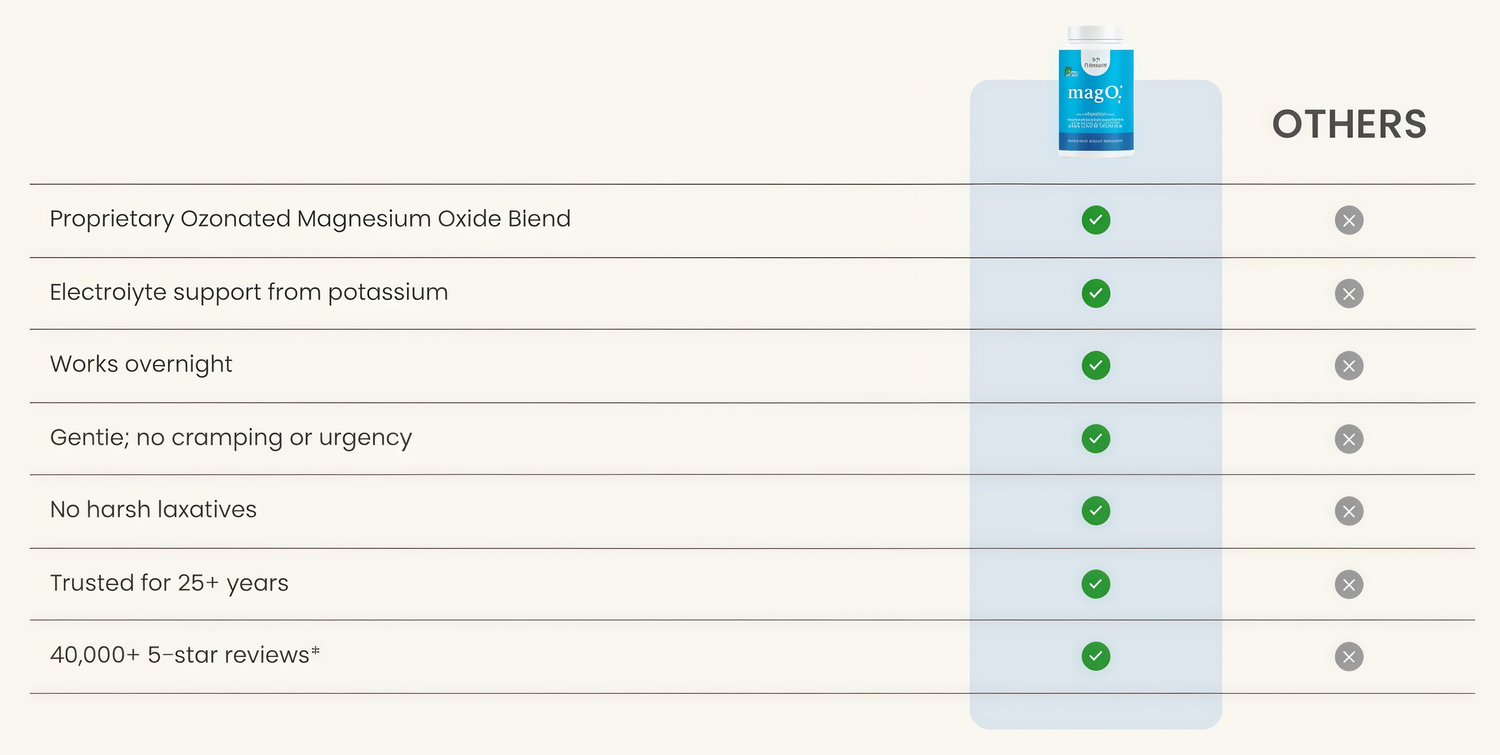Viewport: 1500px width, 755px height.
Task: Click the 40,000+ 5-star reviews text
Action: (x=184, y=655)
